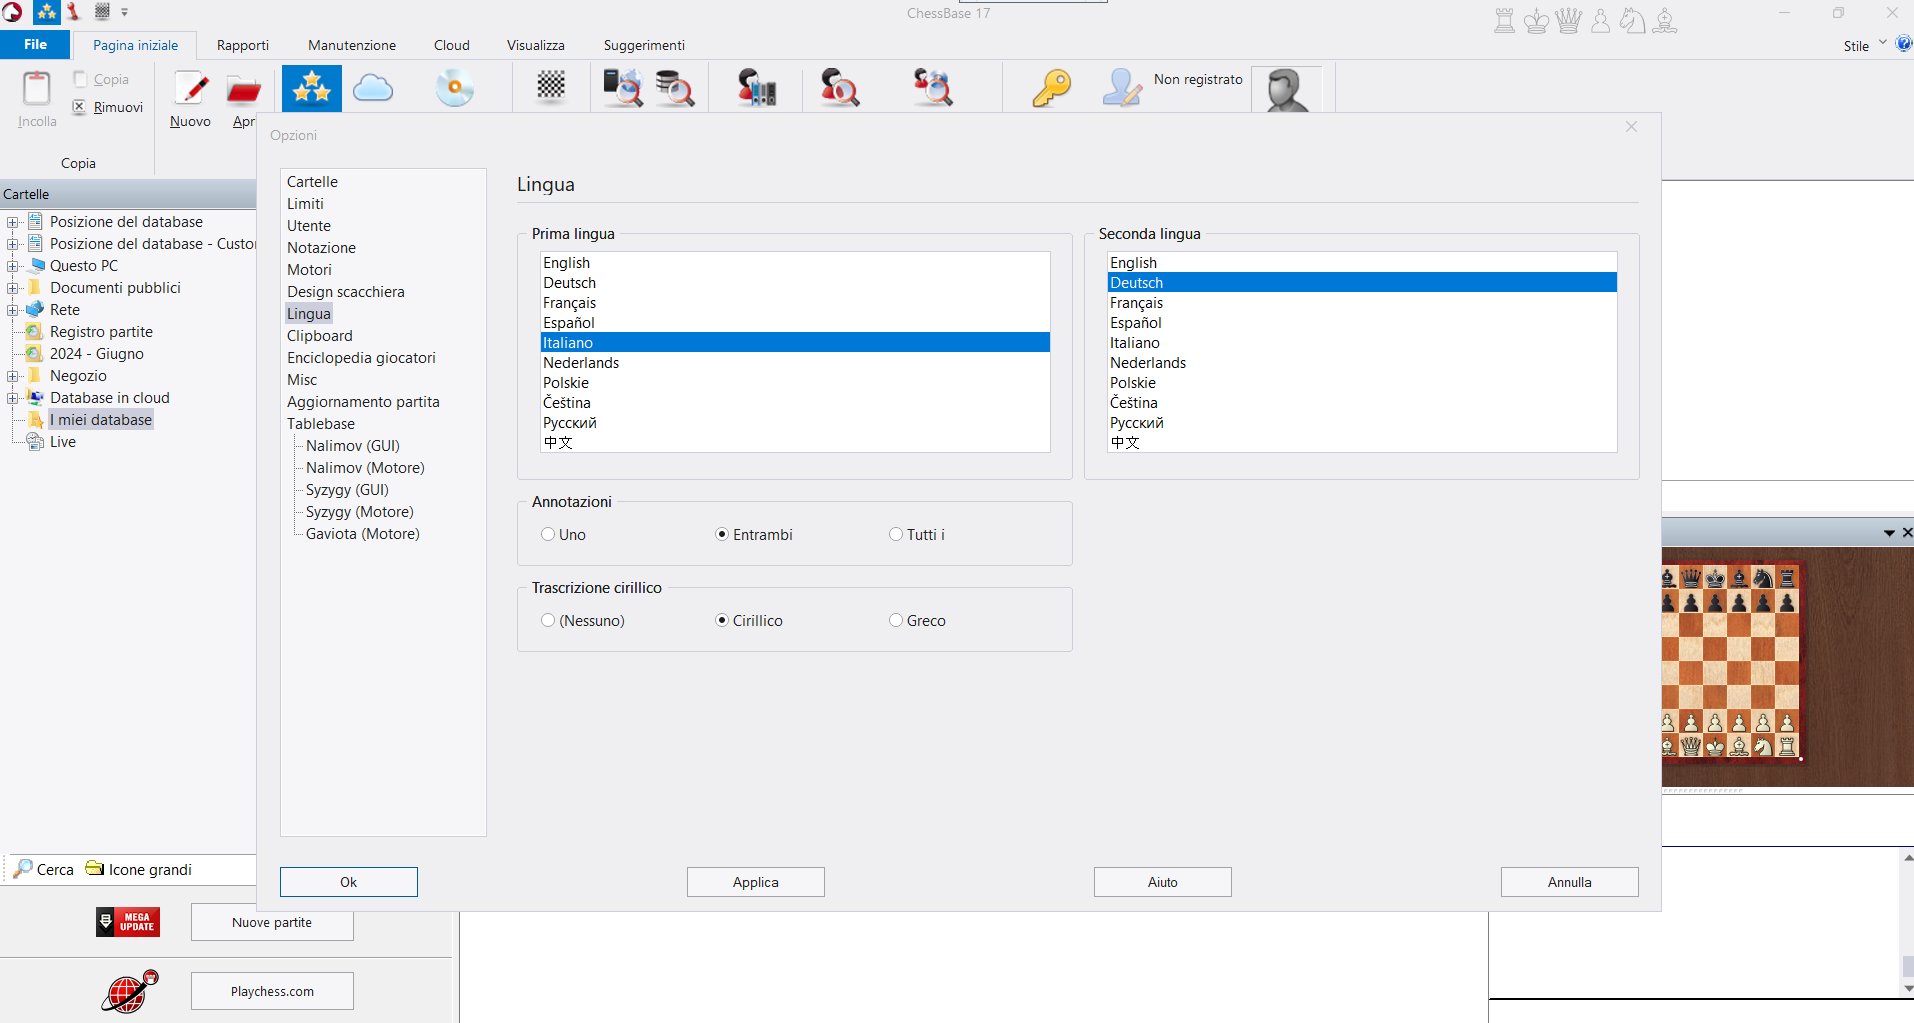Image resolution: width=1914 pixels, height=1023 pixels.
Task: Expand the Questo PC tree node
Action: [12, 266]
